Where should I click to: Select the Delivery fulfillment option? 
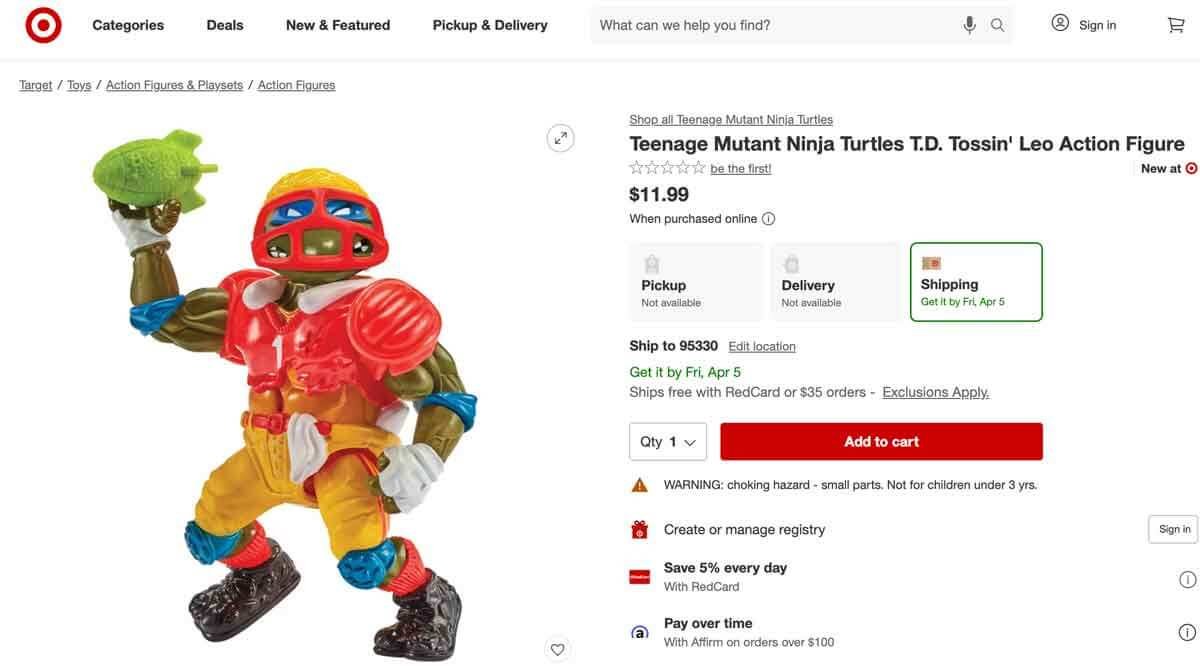(835, 282)
